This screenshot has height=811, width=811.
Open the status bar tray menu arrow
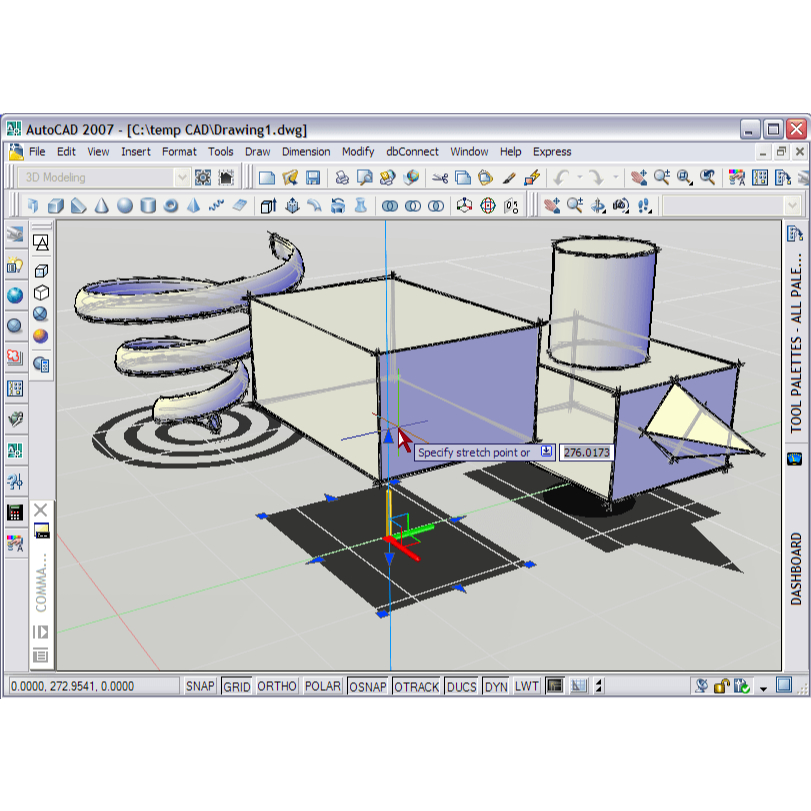pyautogui.click(x=763, y=688)
